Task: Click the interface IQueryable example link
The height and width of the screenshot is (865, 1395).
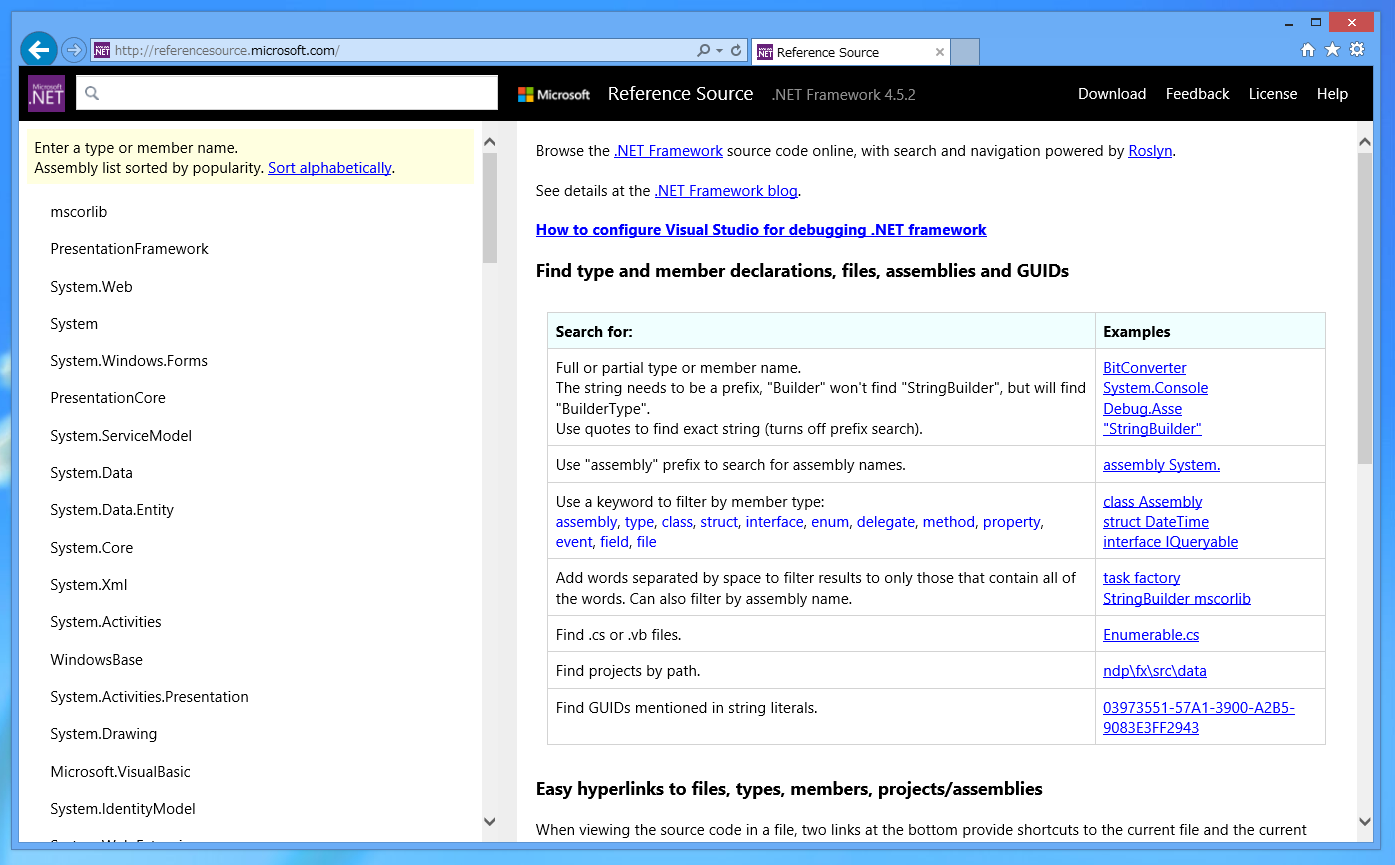Action: click(1170, 542)
